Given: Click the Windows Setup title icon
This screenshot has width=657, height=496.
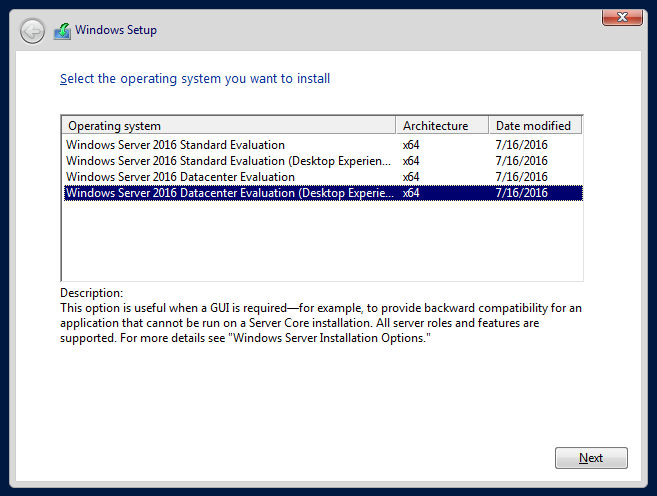Looking at the screenshot, I should click(62, 31).
